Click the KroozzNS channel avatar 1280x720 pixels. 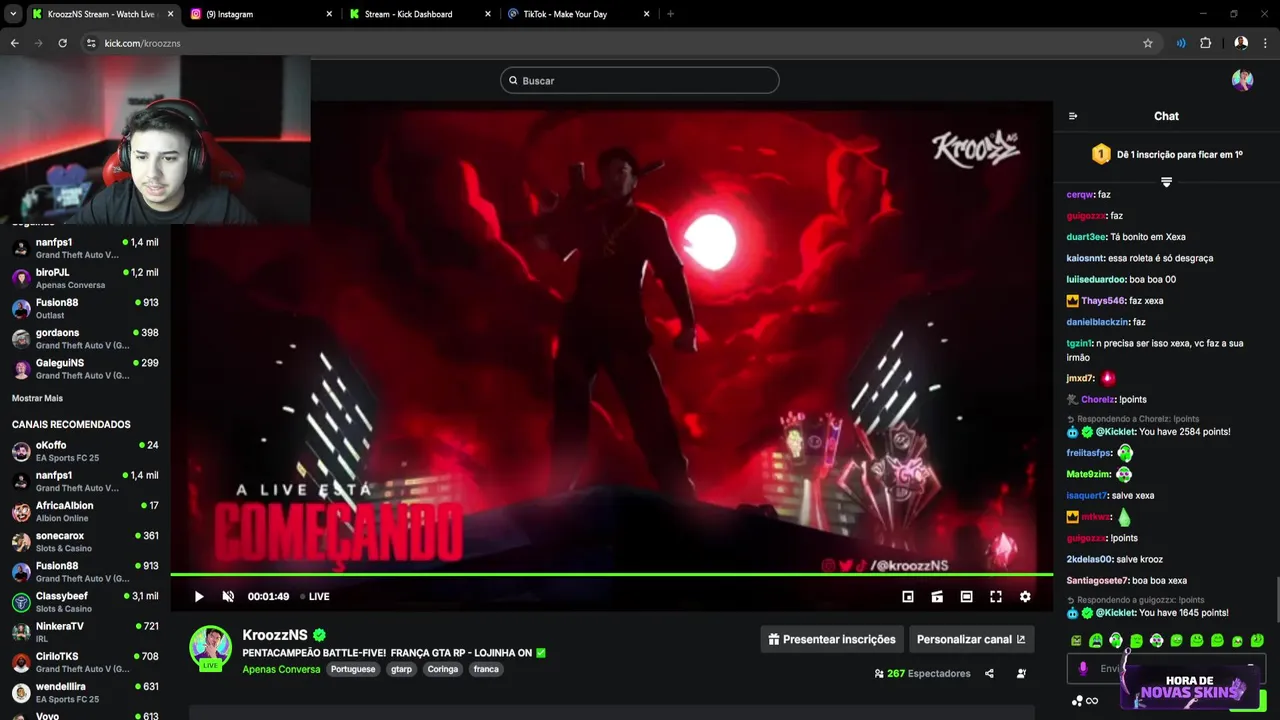click(211, 647)
